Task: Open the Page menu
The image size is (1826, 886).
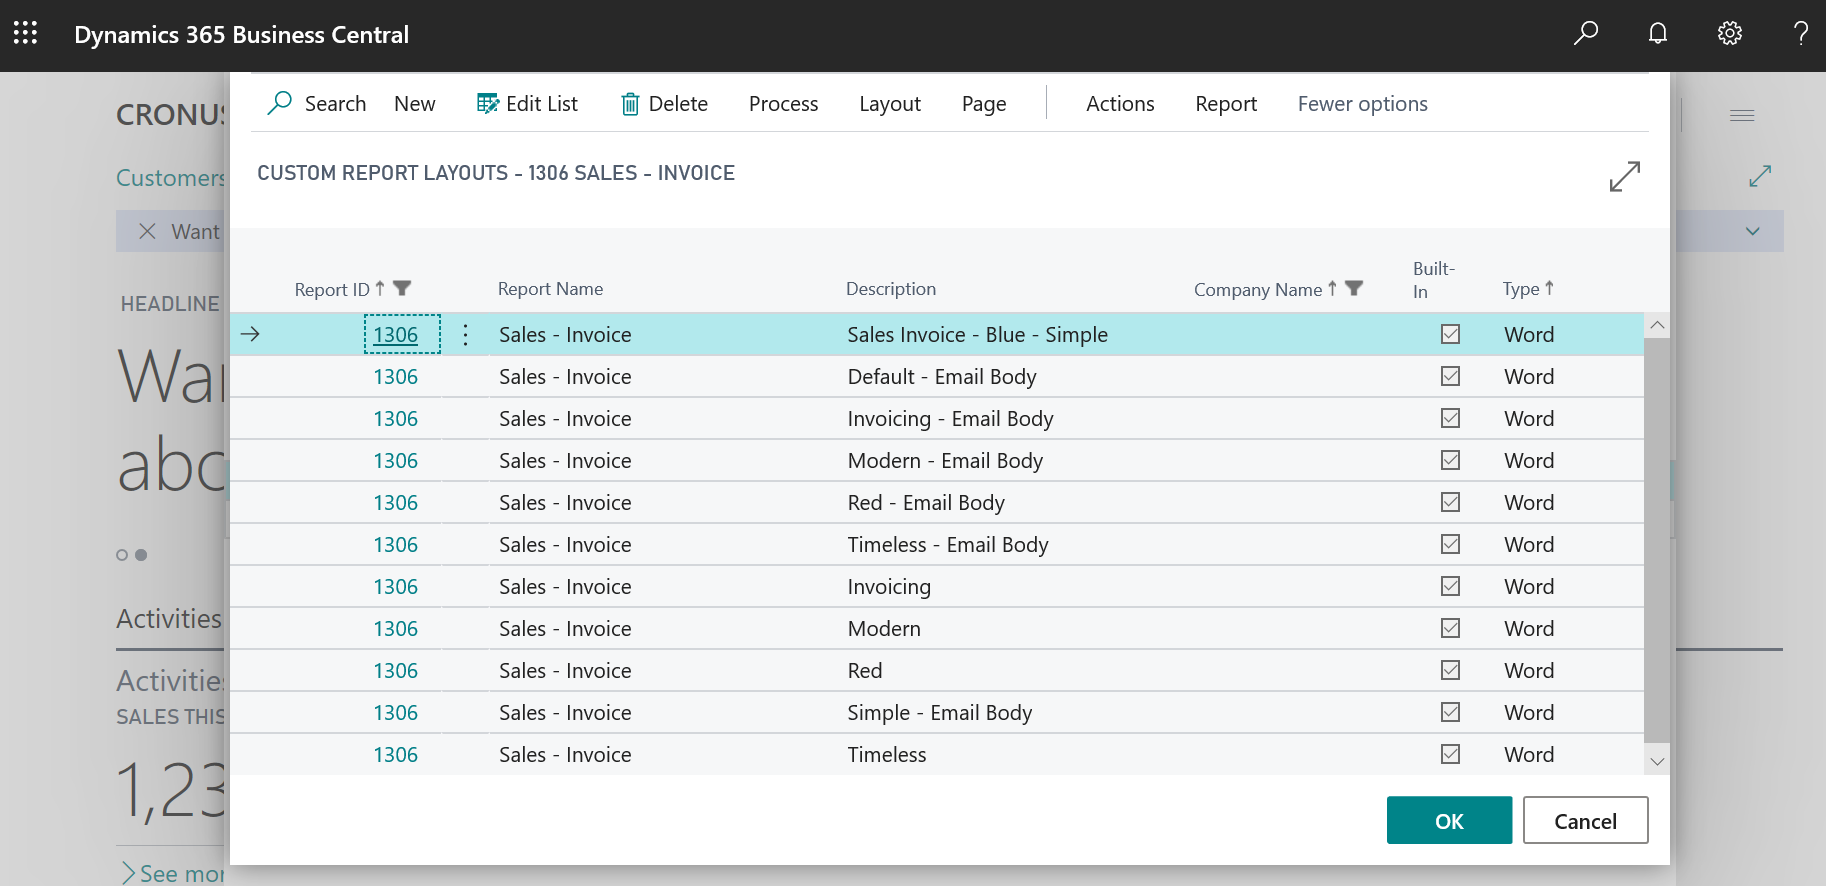Action: pyautogui.click(x=984, y=104)
